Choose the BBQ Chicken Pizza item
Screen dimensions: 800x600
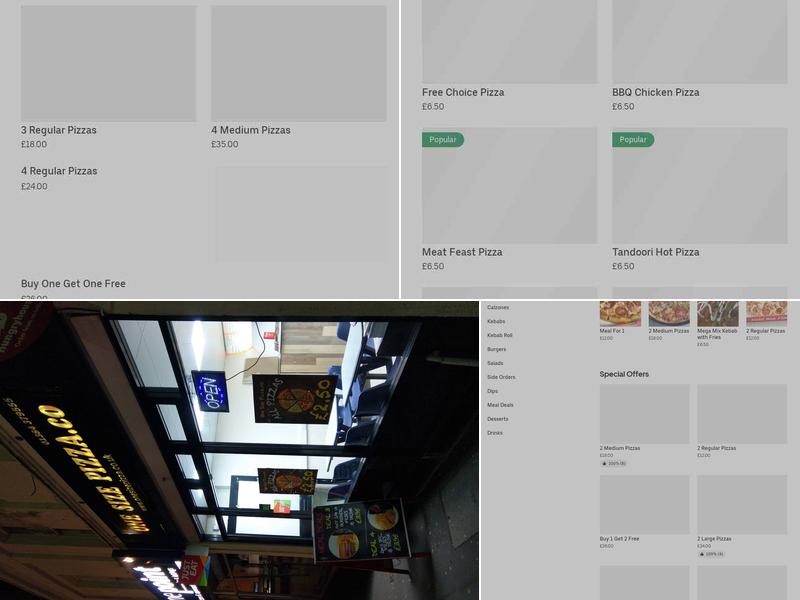pyautogui.click(x=699, y=42)
